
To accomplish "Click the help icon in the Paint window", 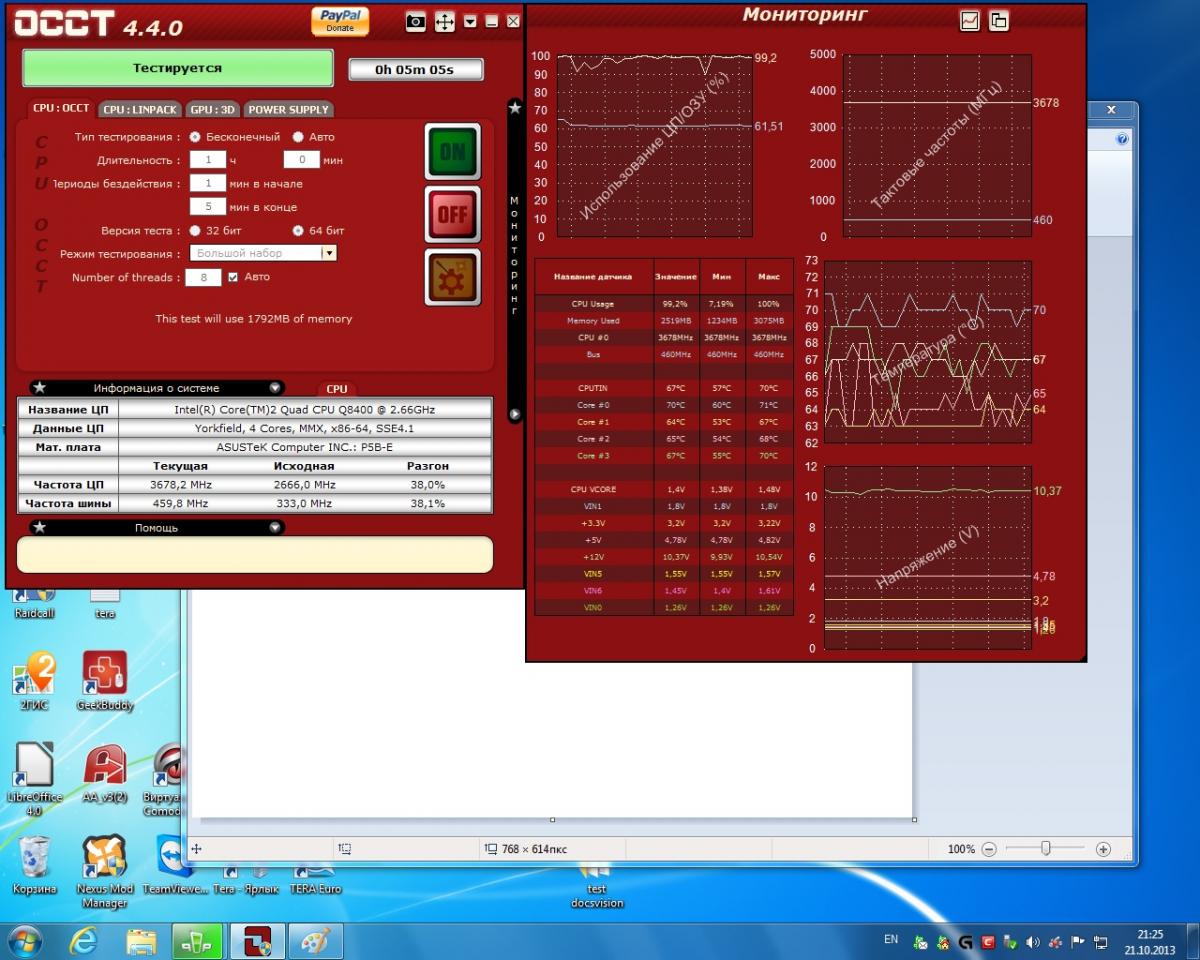I will point(1121,139).
